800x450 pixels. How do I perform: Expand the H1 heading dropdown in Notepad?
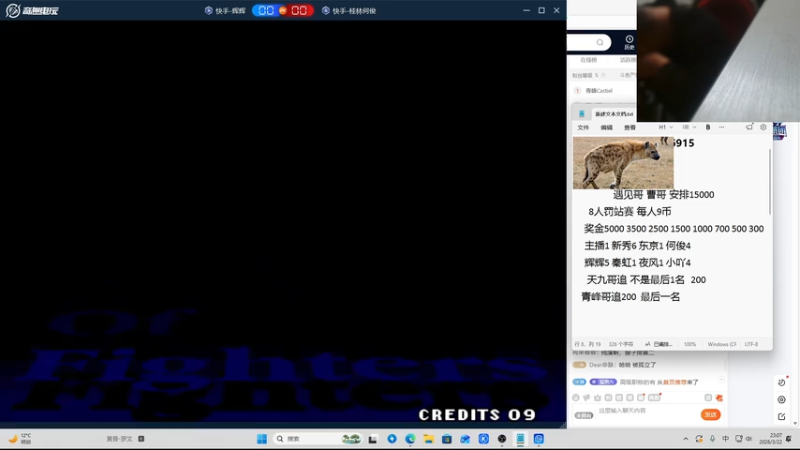[x=665, y=127]
